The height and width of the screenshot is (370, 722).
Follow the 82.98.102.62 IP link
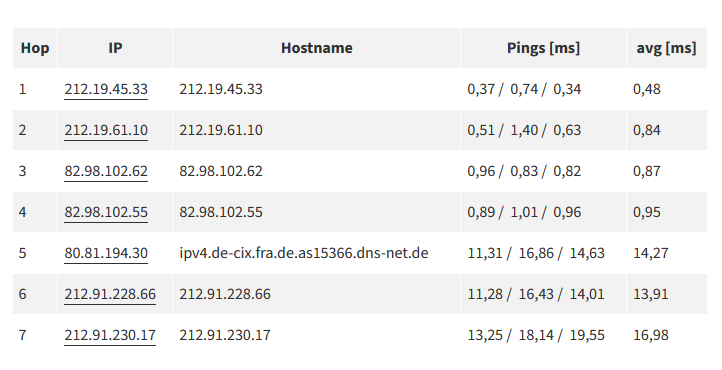(x=106, y=171)
